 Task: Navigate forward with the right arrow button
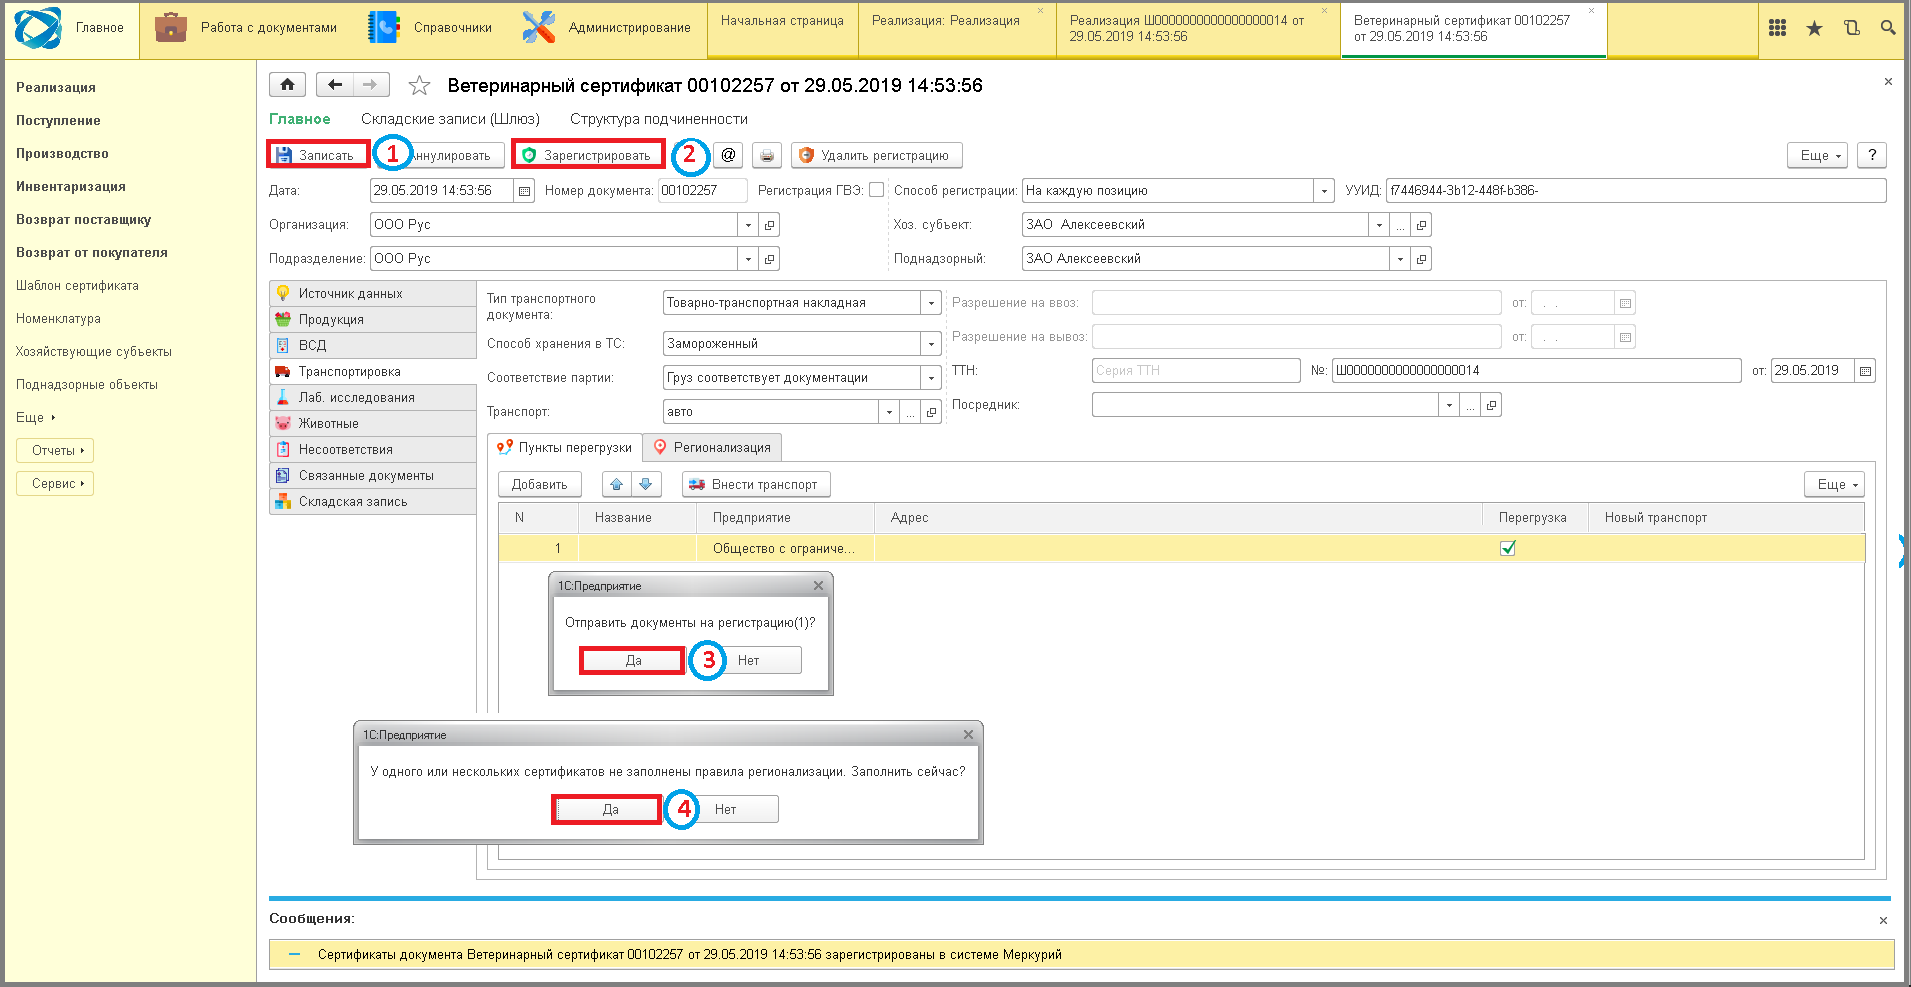click(371, 85)
